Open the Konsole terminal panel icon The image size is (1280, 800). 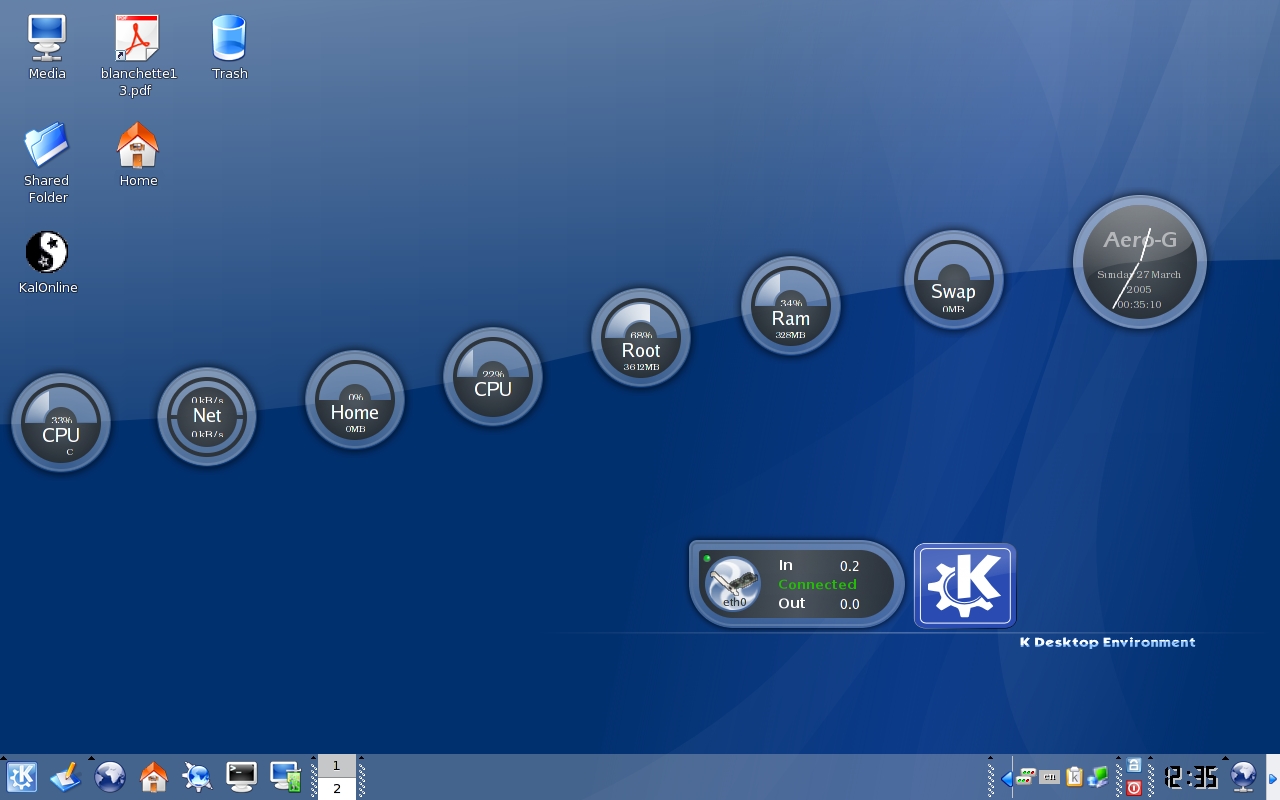click(x=241, y=777)
